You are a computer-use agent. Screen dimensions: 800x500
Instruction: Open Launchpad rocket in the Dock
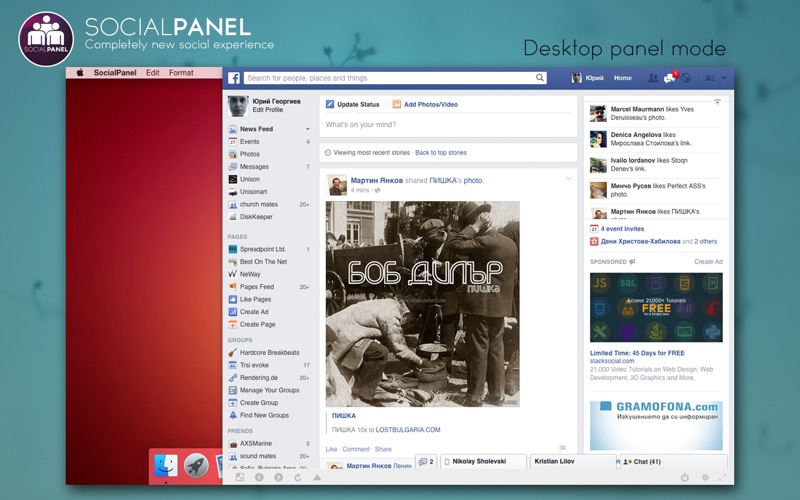[x=196, y=465]
